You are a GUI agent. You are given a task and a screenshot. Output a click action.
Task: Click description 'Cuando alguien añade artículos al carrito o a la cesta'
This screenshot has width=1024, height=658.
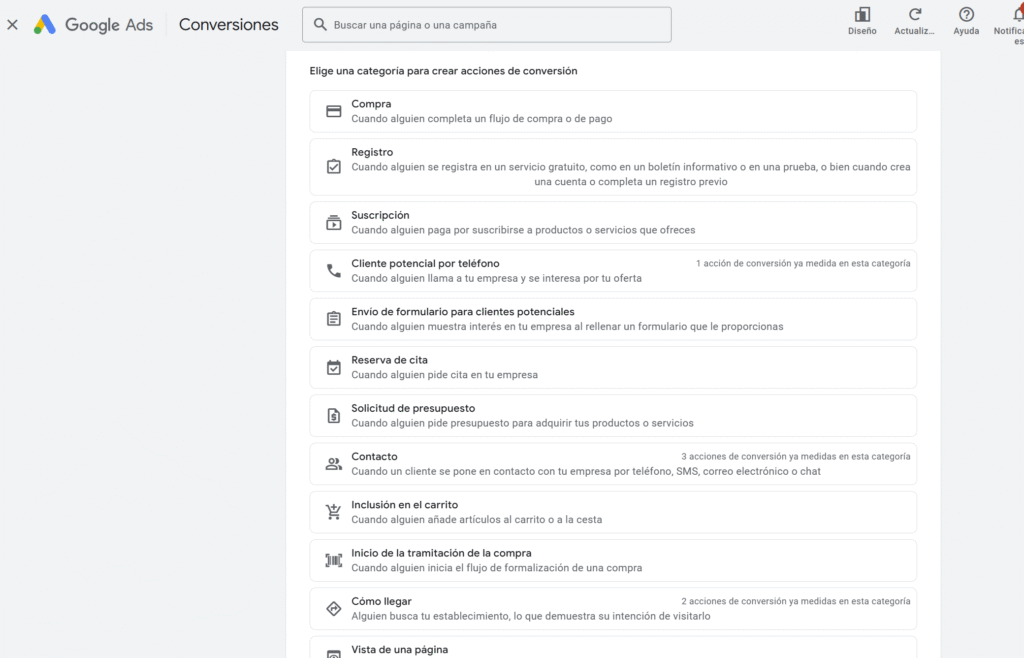pos(477,520)
